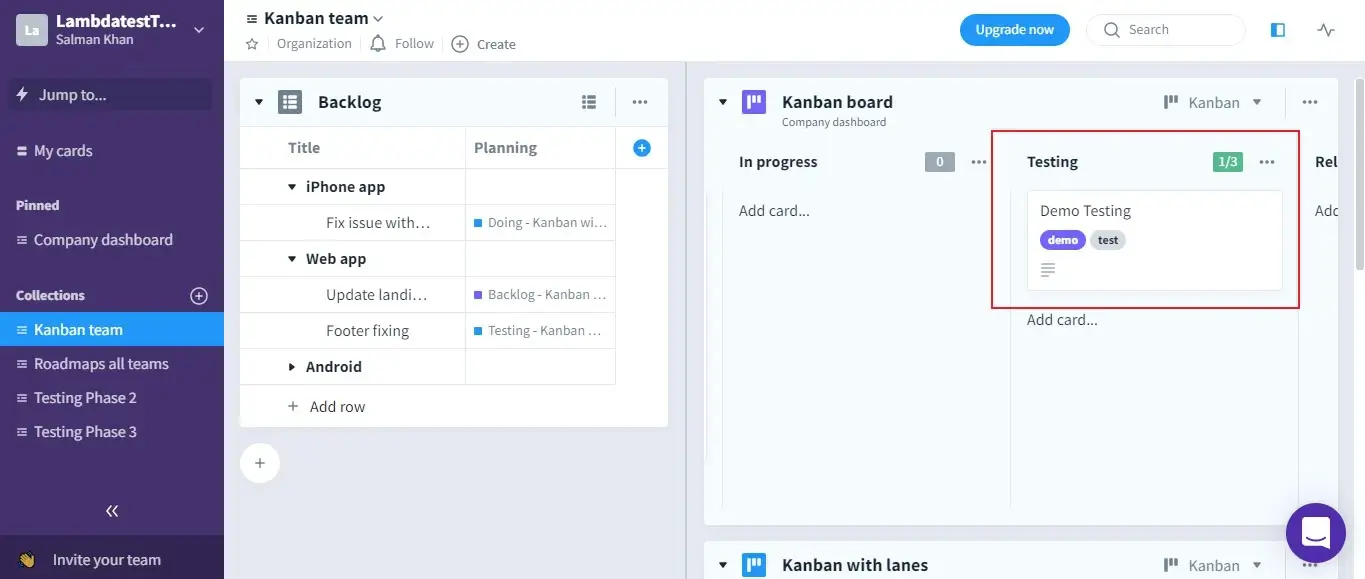Open the Create menu
This screenshot has width=1365, height=579.
click(483, 44)
